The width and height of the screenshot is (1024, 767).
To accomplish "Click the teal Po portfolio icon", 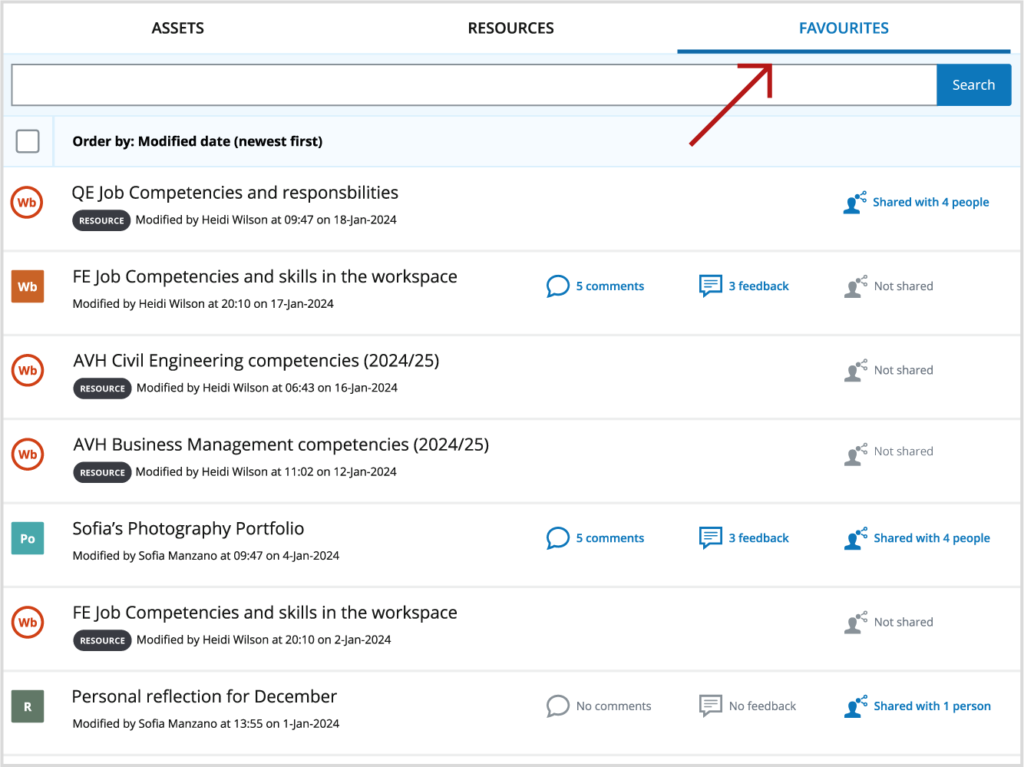I will 27,538.
